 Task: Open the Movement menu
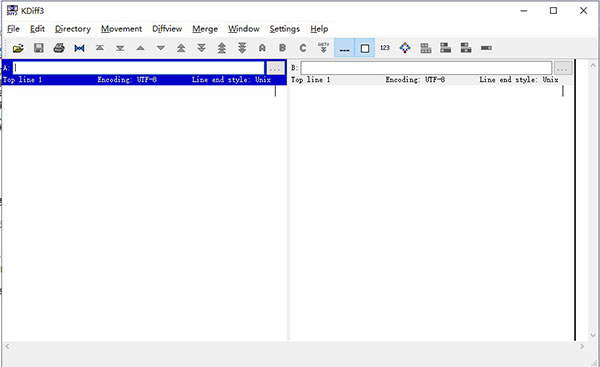tap(121, 29)
